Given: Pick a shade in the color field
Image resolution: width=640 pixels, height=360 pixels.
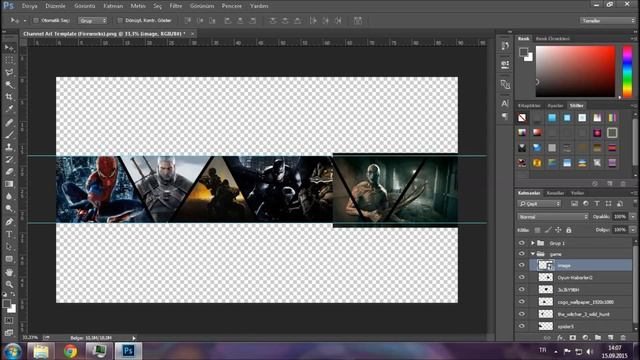Looking at the screenshot, I should (575, 71).
